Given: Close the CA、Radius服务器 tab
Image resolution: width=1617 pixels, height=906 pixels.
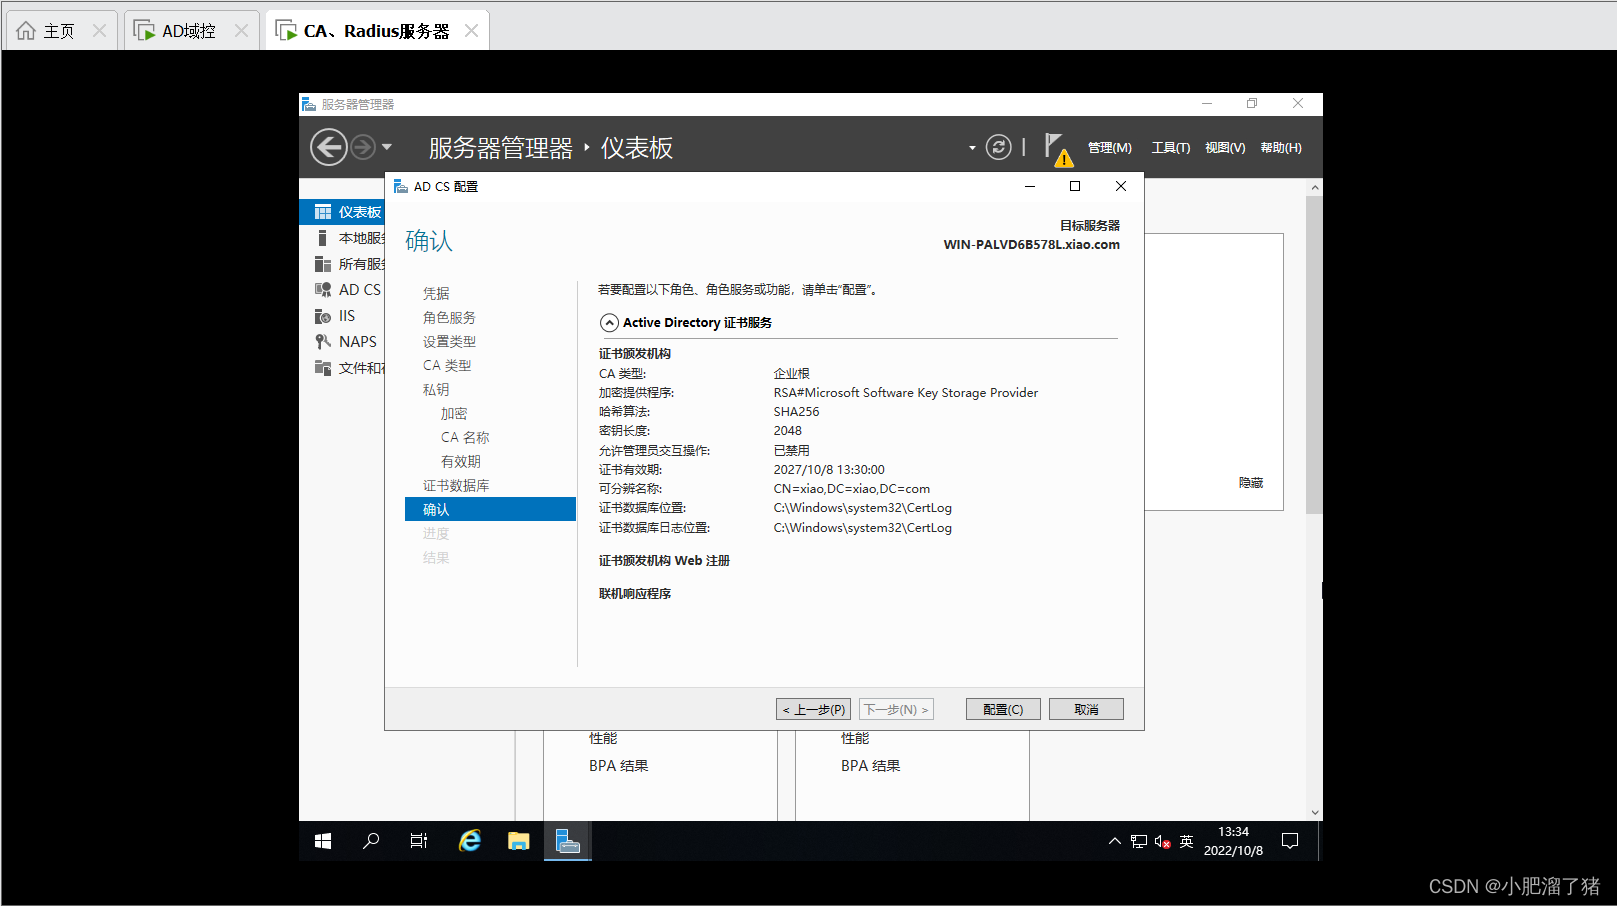Looking at the screenshot, I should [x=471, y=31].
